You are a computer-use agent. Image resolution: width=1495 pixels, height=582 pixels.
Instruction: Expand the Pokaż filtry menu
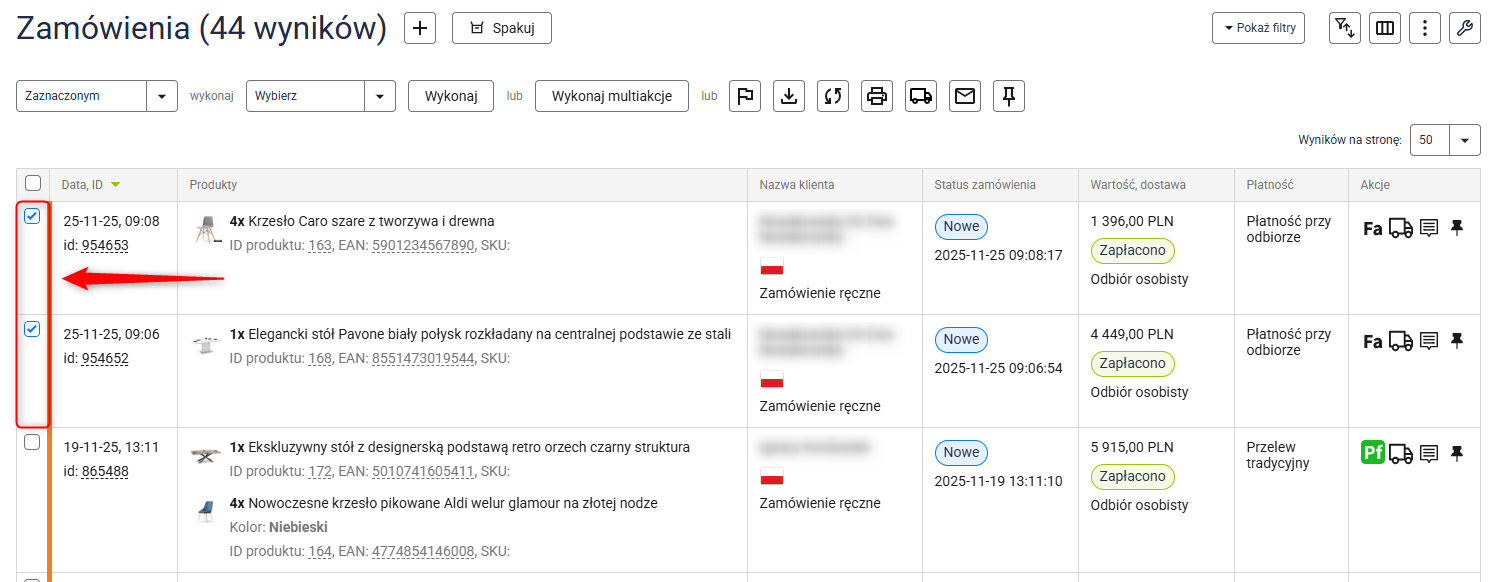tap(1258, 28)
